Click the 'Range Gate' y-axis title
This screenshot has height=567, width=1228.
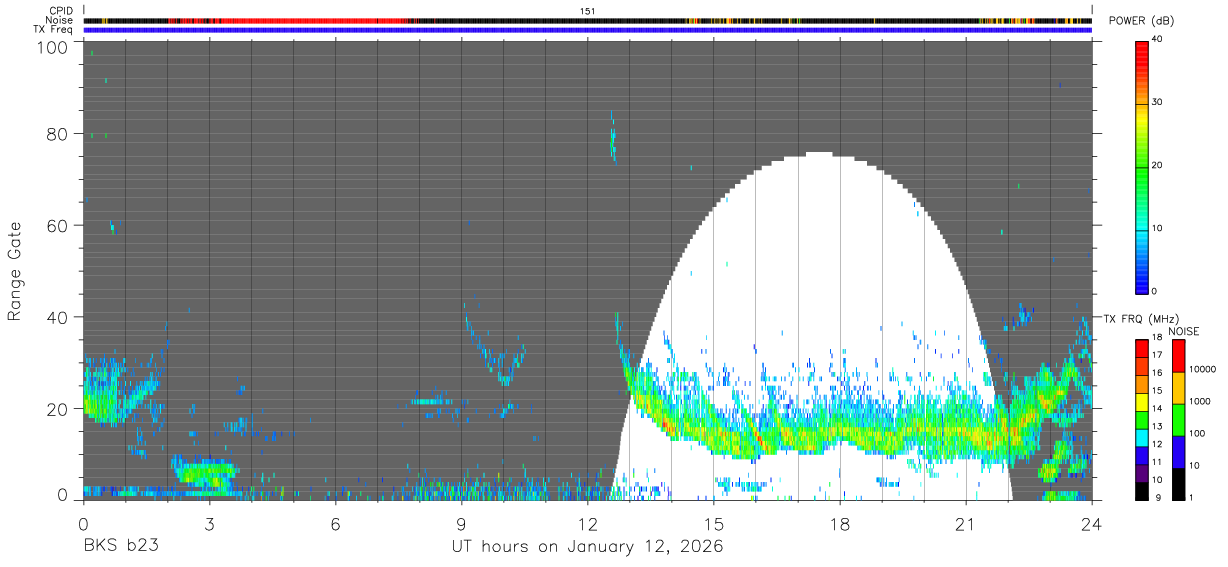[15, 271]
